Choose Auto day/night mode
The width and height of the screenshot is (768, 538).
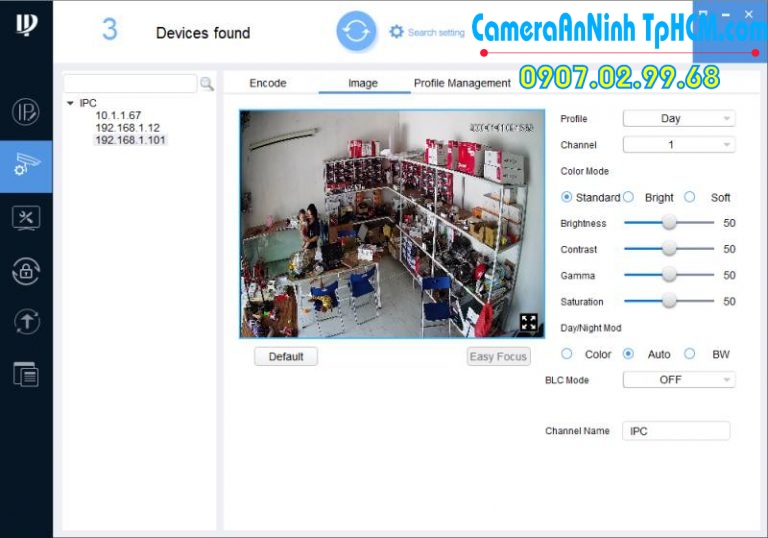(x=628, y=354)
